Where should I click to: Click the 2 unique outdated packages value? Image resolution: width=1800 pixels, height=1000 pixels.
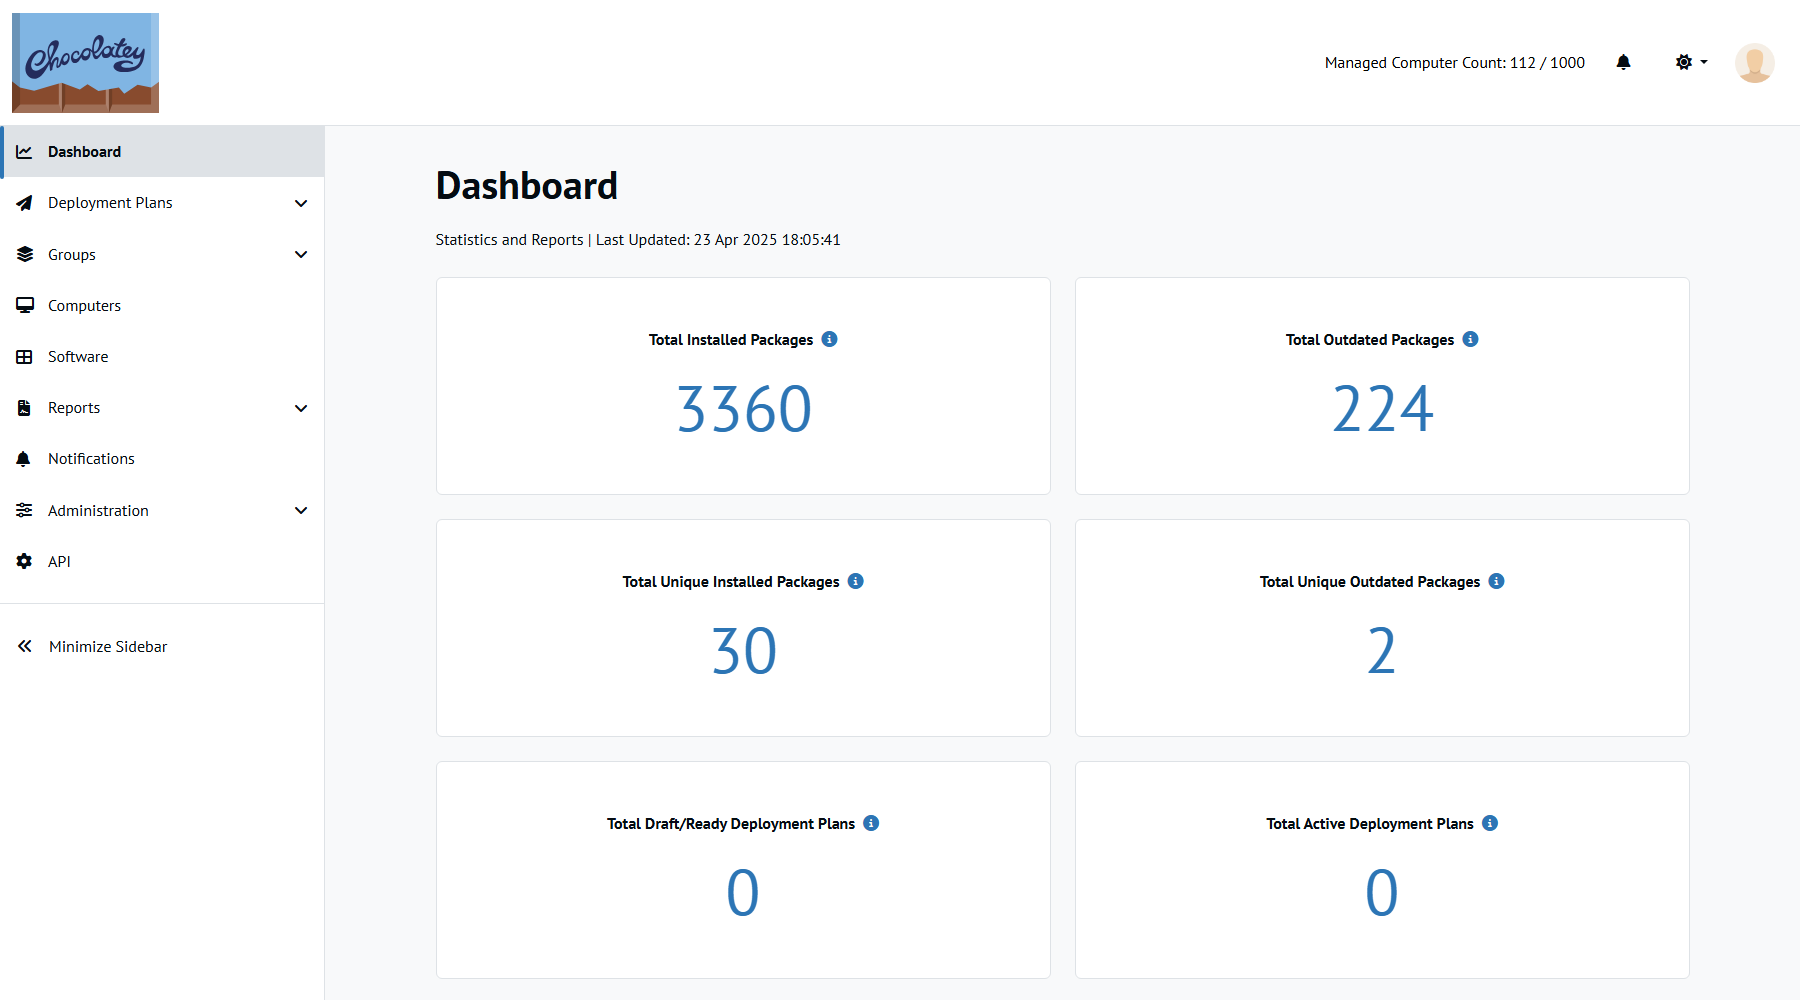tap(1382, 651)
